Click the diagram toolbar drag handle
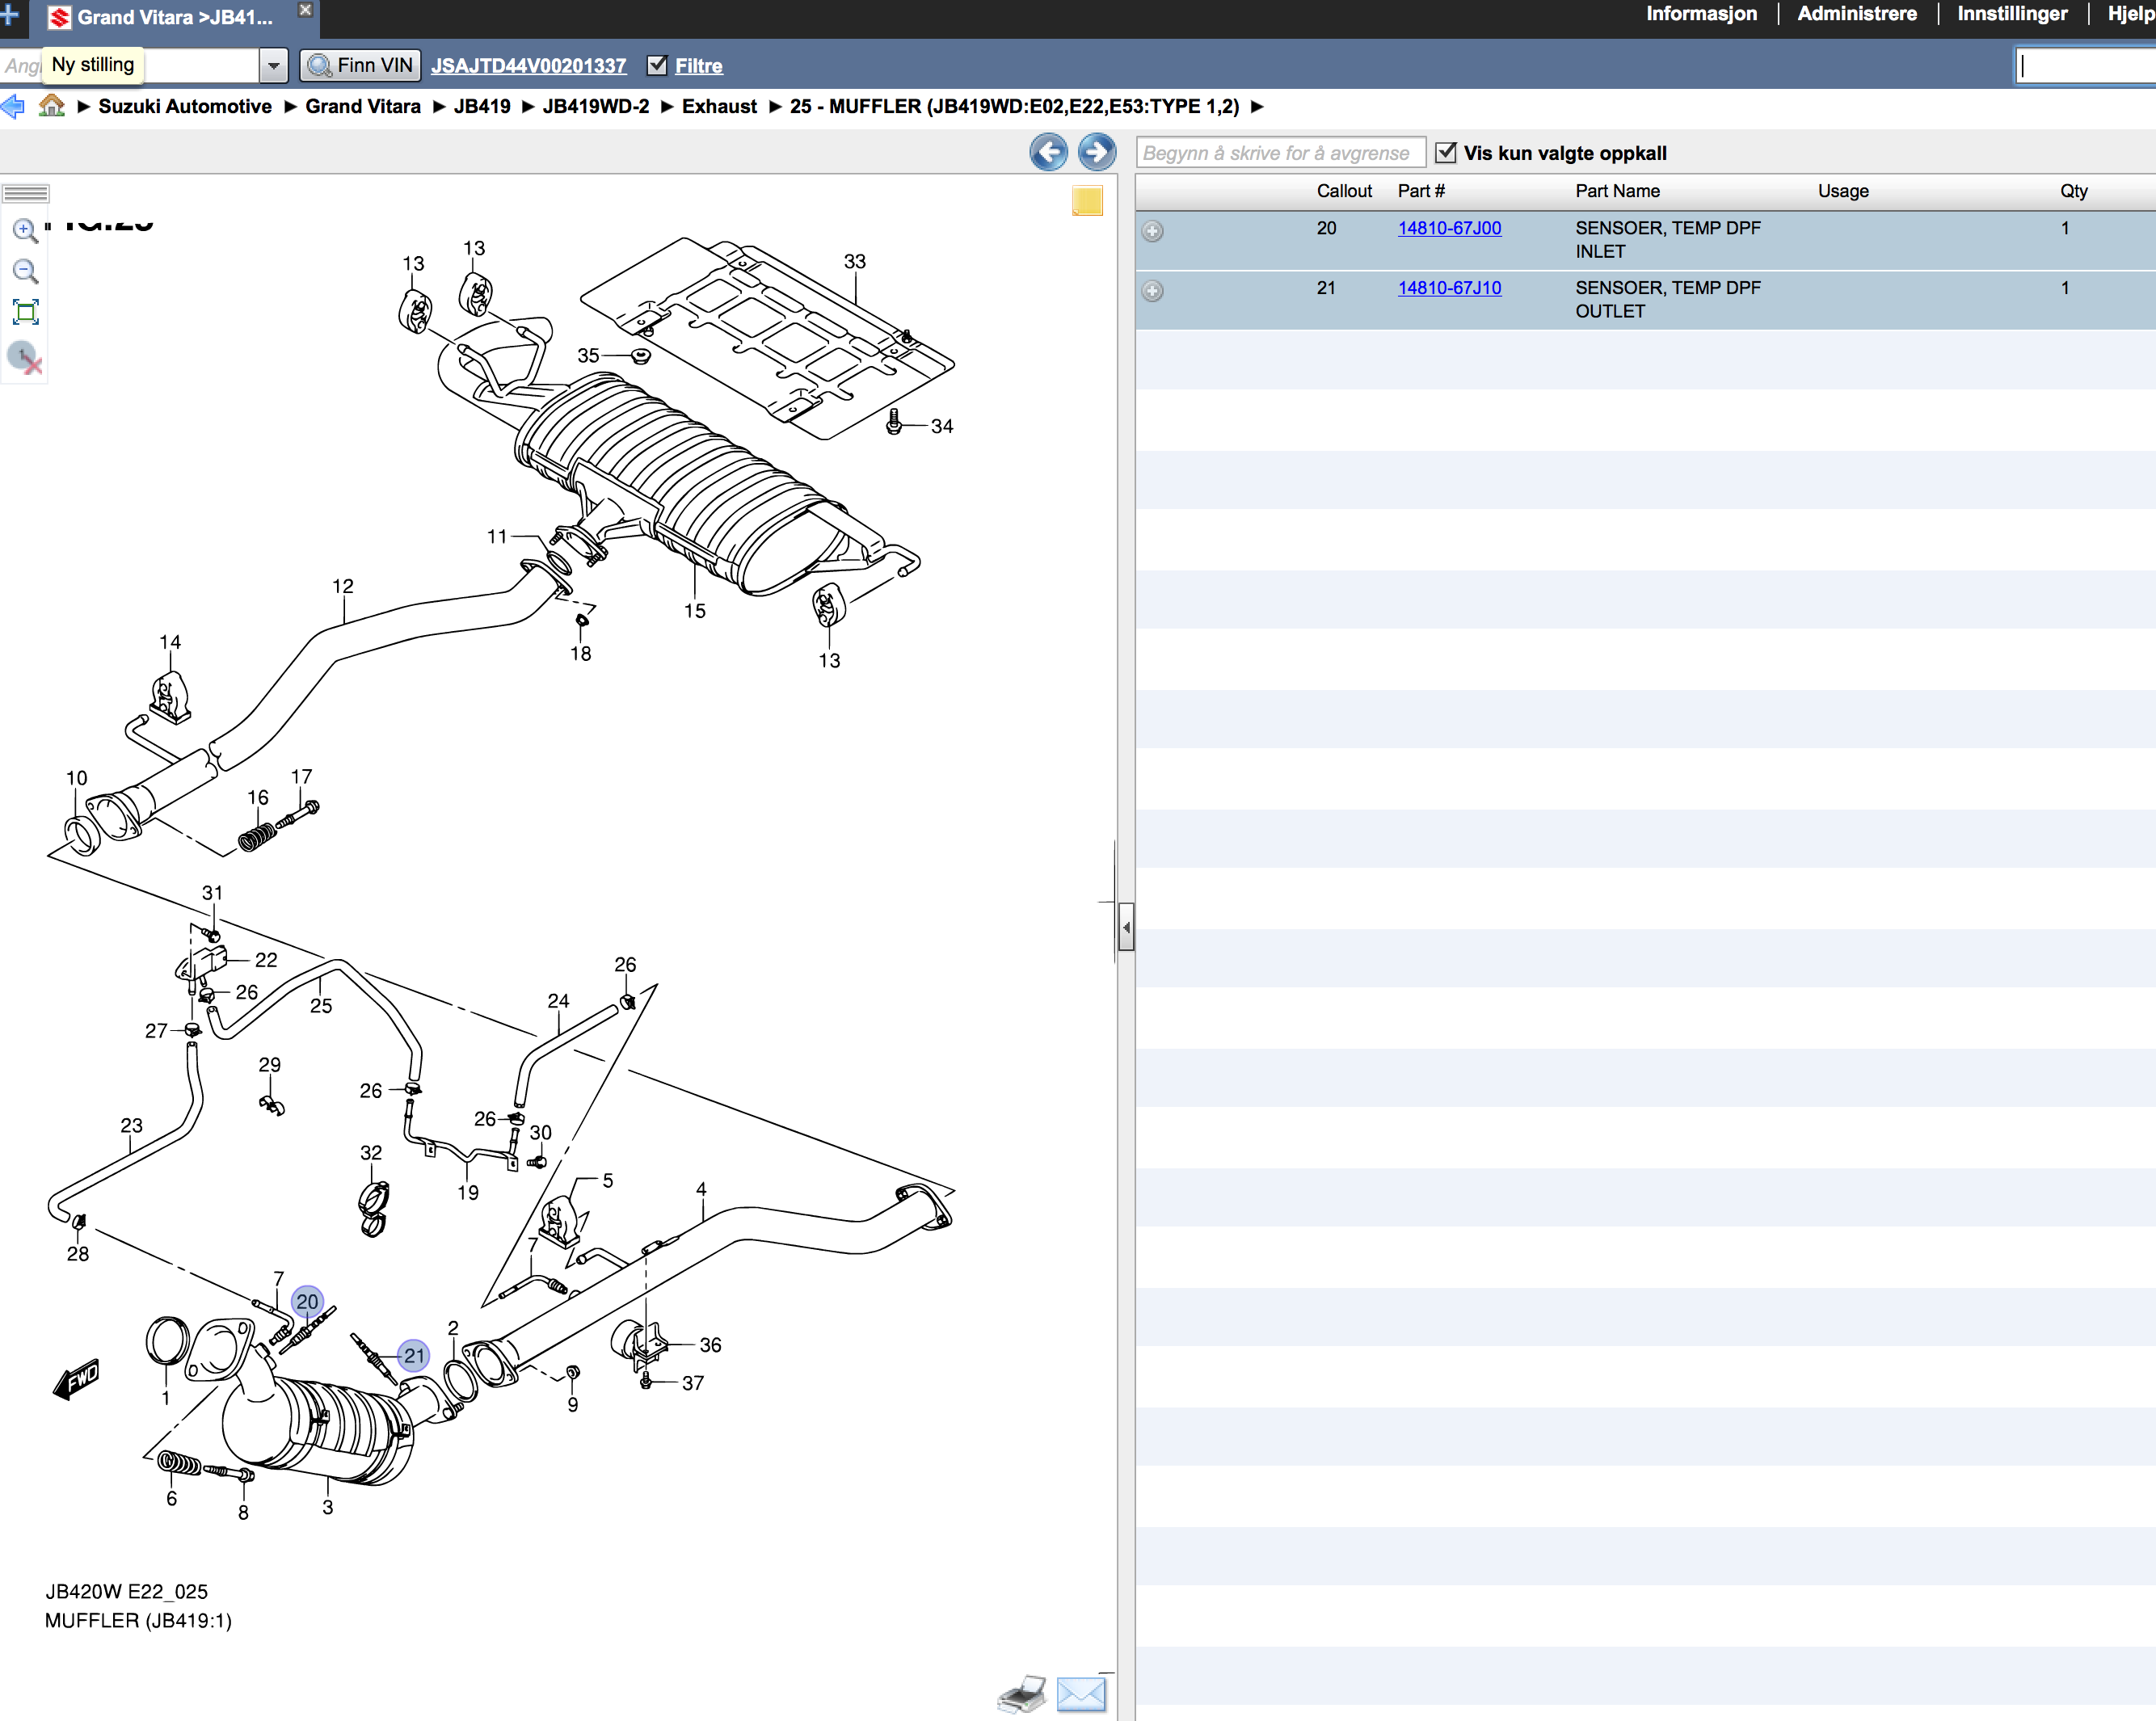 coord(26,193)
